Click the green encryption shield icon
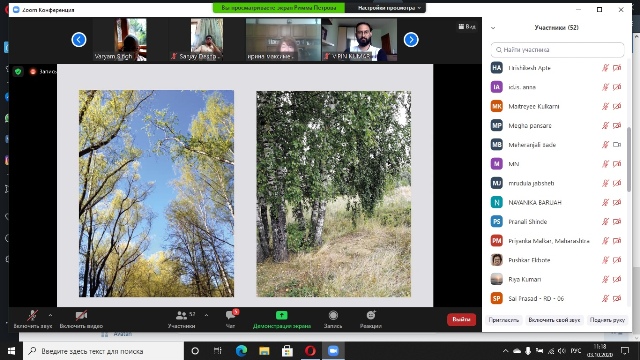This screenshot has width=640, height=360. click(x=18, y=72)
